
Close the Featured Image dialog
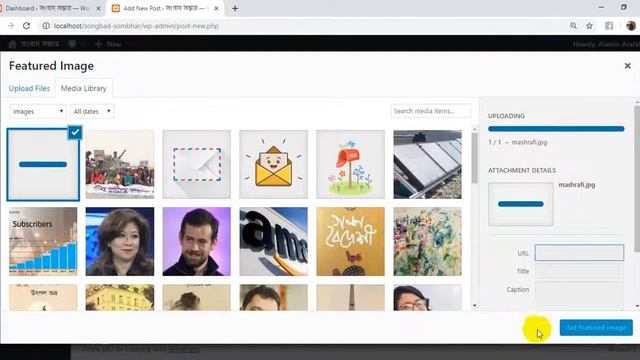point(627,66)
